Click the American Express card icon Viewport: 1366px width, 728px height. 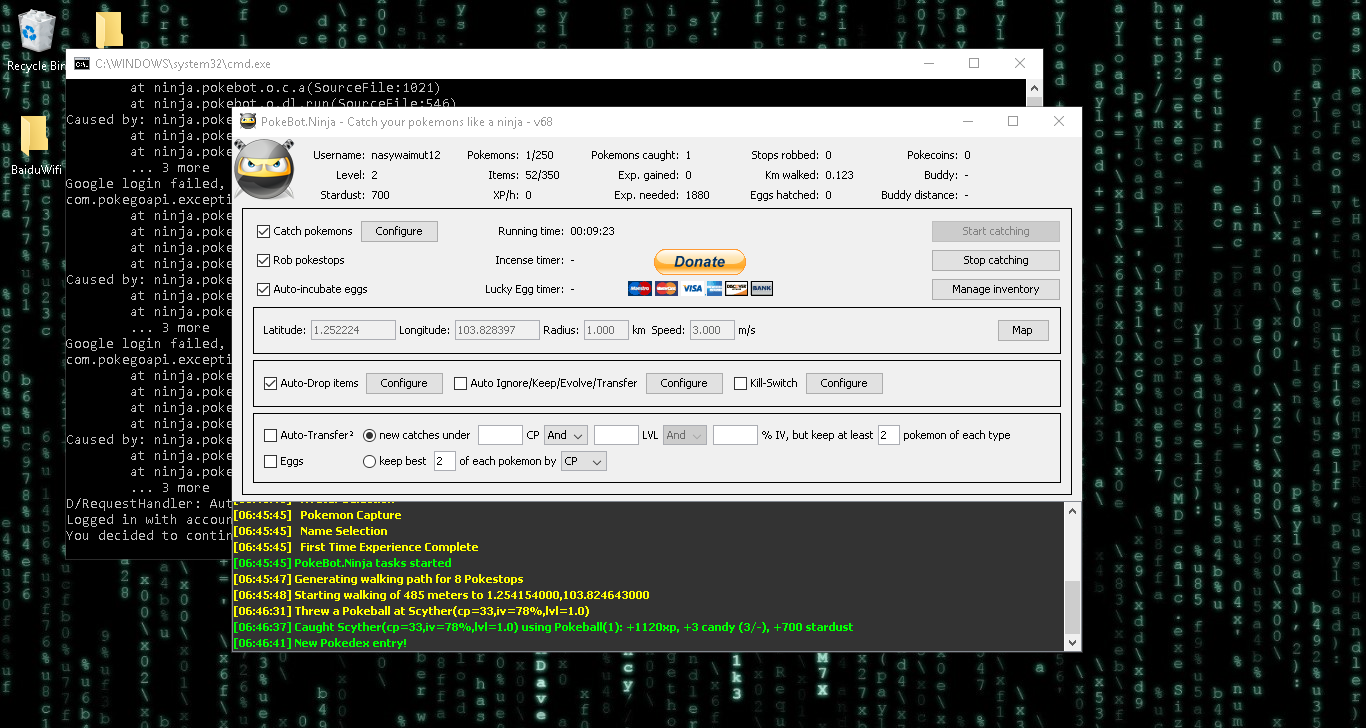pyautogui.click(x=713, y=289)
